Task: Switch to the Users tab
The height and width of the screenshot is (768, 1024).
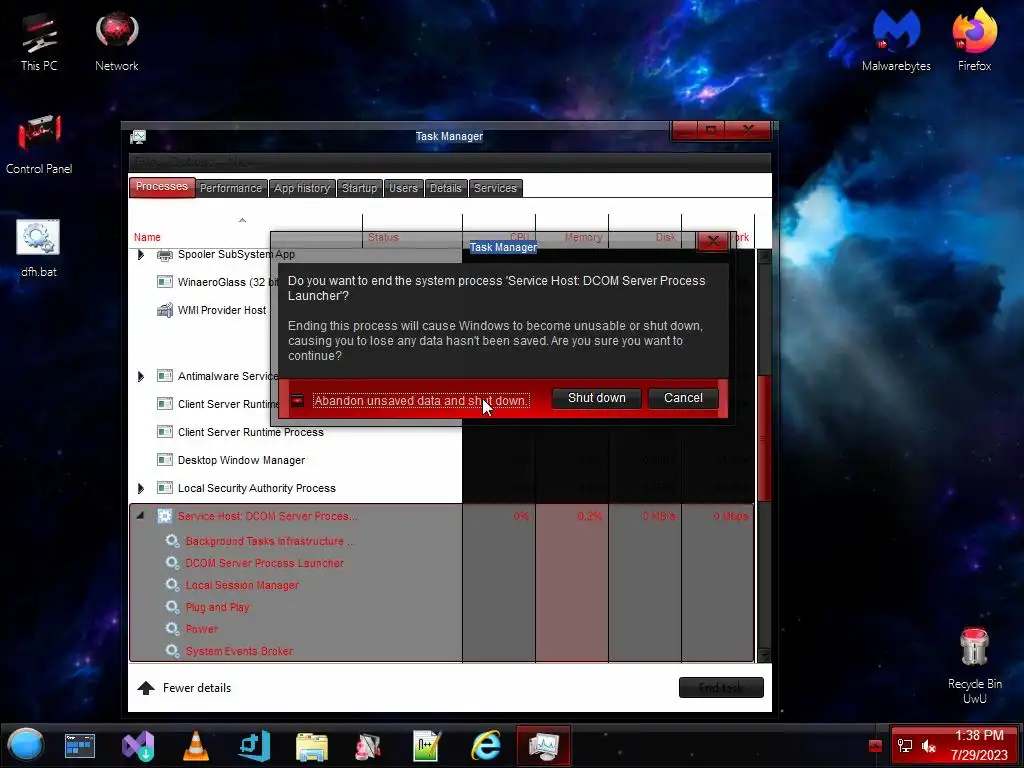Action: tap(403, 188)
